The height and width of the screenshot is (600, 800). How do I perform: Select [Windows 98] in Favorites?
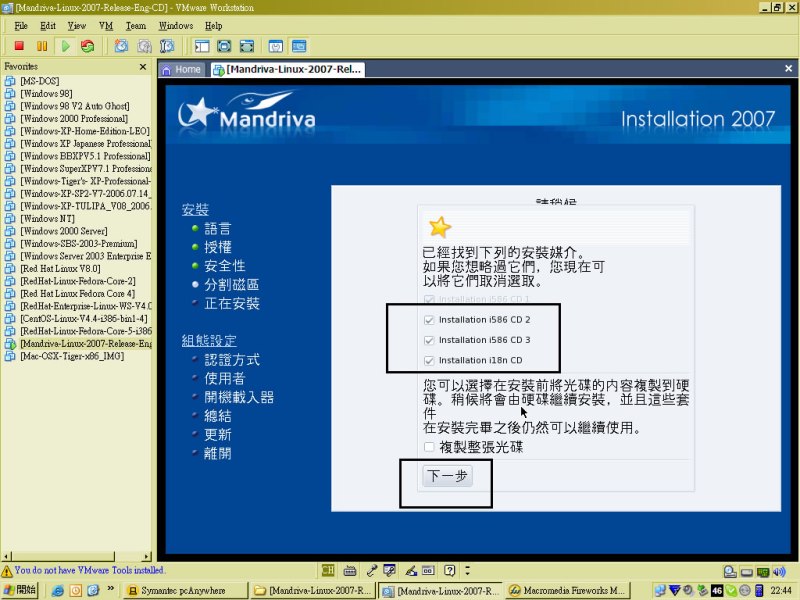coord(46,93)
